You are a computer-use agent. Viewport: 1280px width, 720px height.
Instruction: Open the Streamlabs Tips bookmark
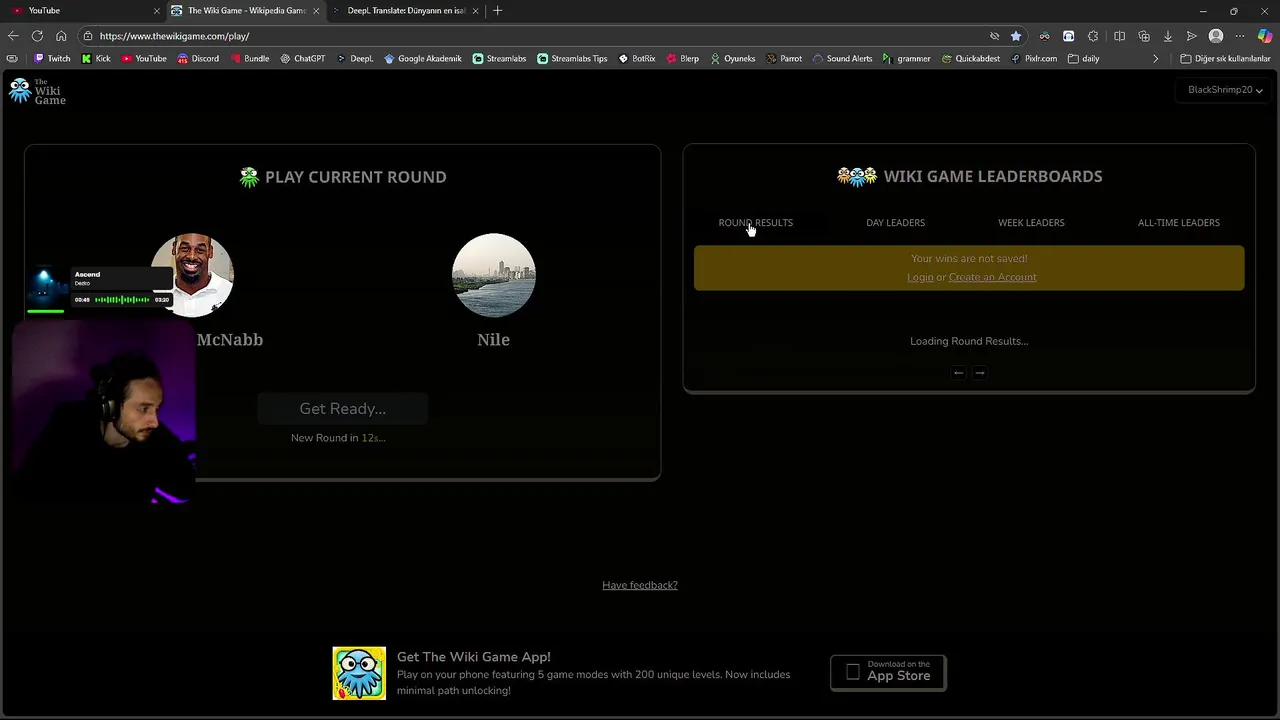(572, 59)
